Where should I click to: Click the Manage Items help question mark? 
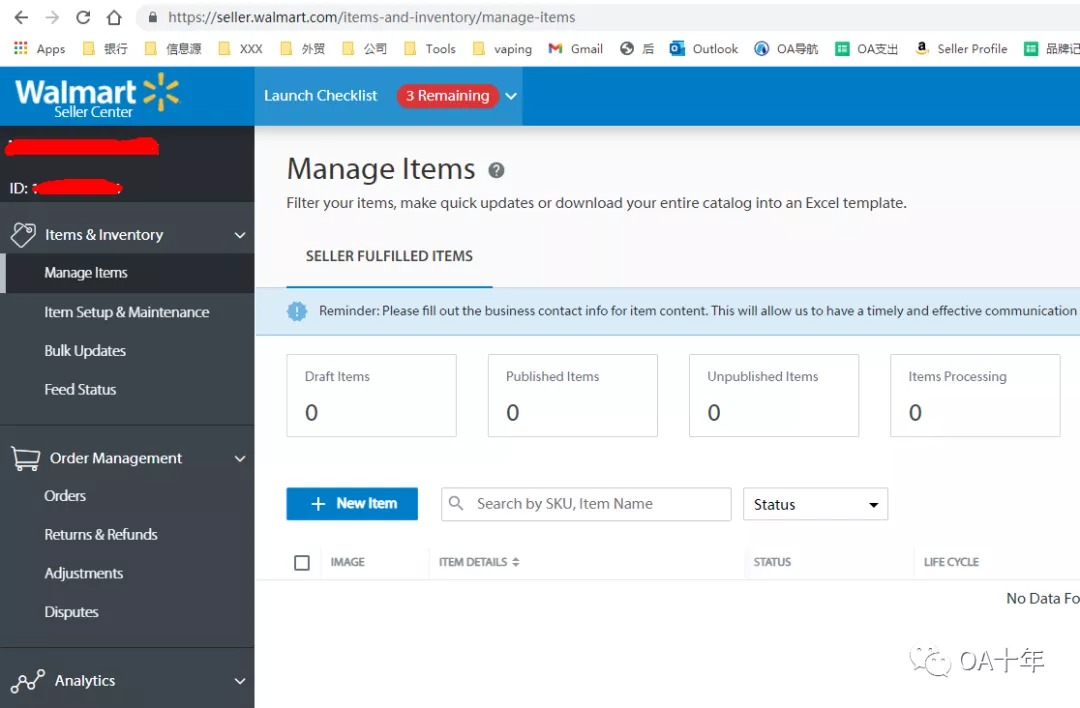coord(496,170)
